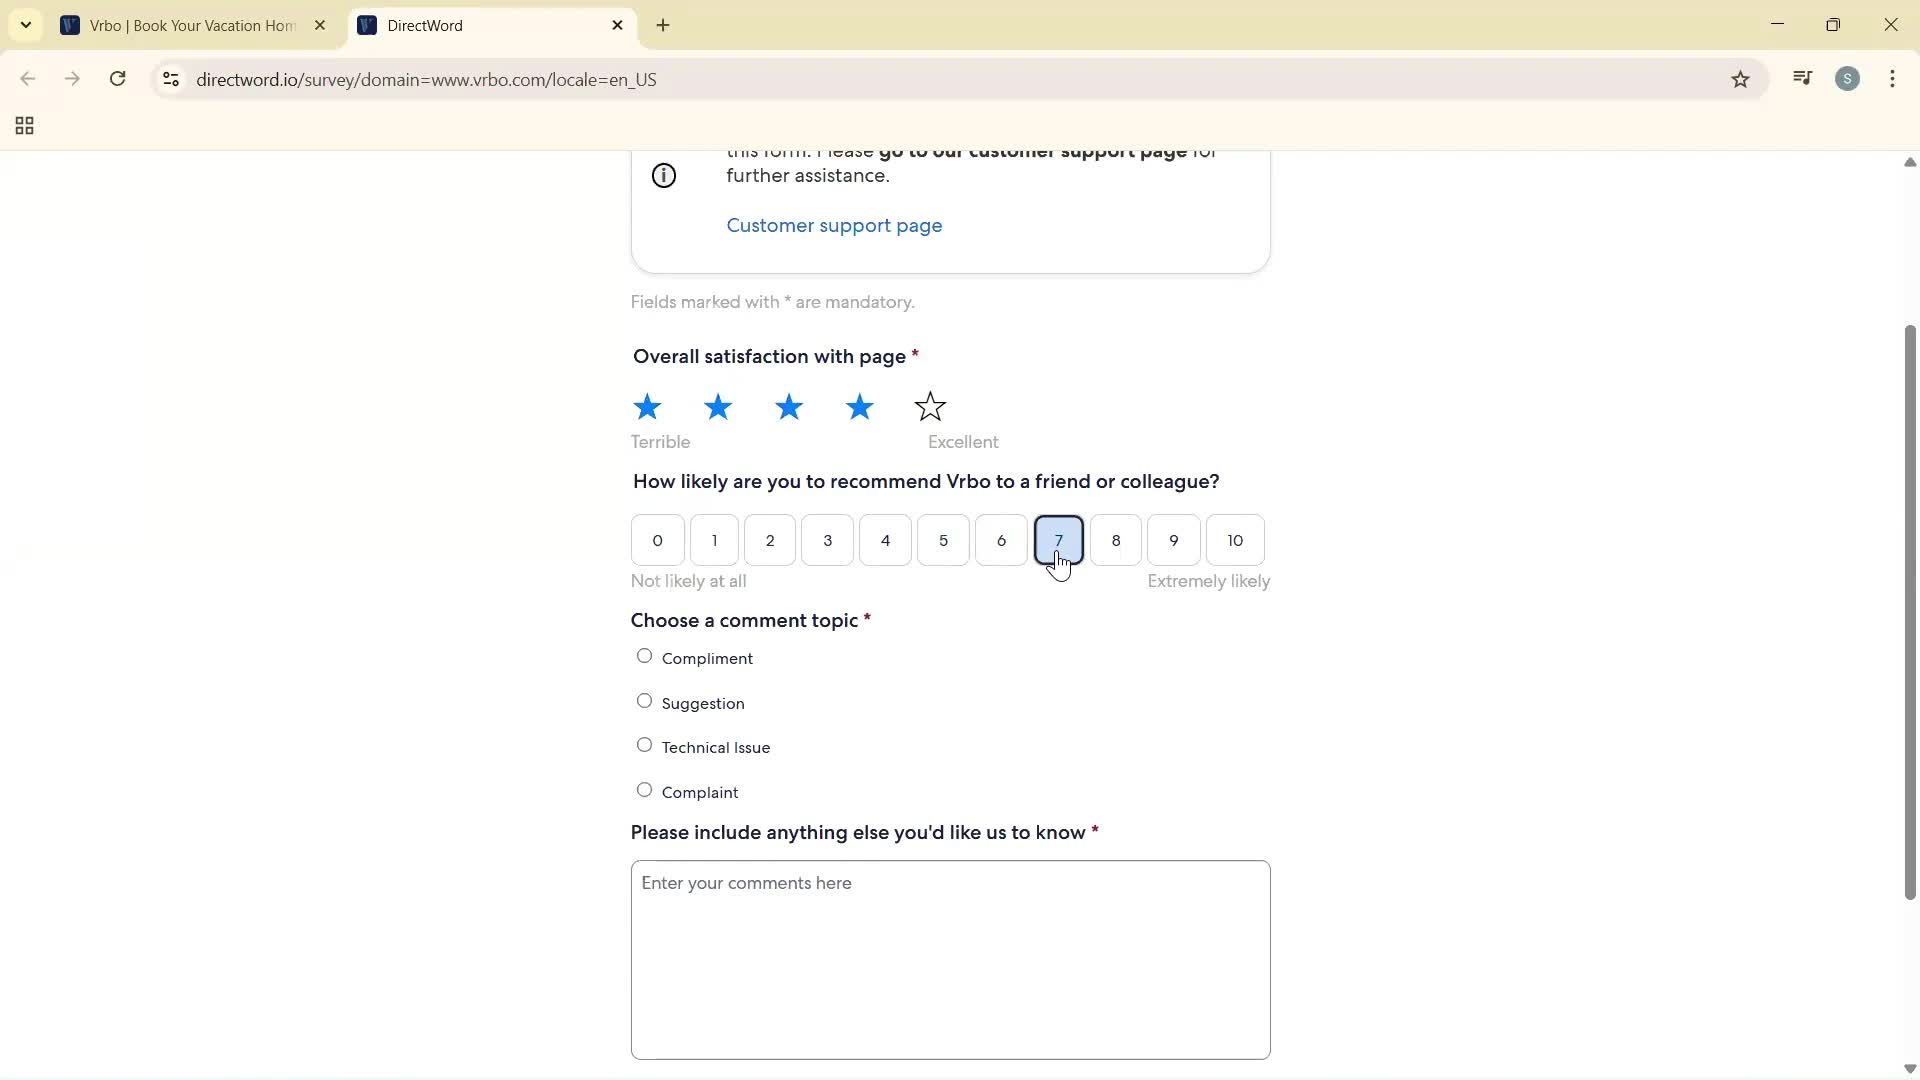Bookmark this page with the star icon
The image size is (1920, 1080).
click(x=1741, y=79)
